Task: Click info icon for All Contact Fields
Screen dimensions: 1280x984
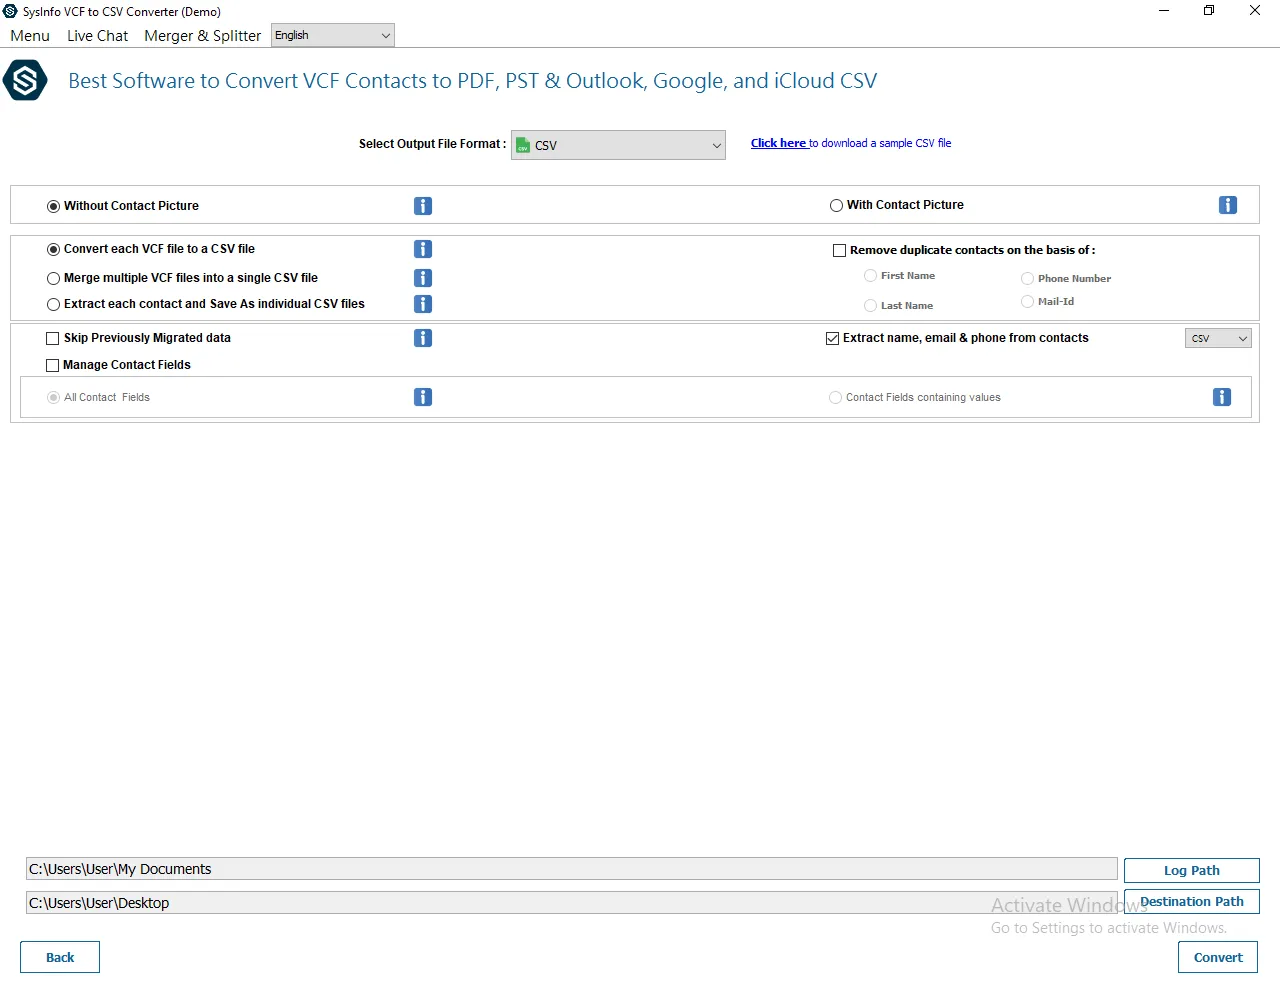Action: [x=423, y=397]
